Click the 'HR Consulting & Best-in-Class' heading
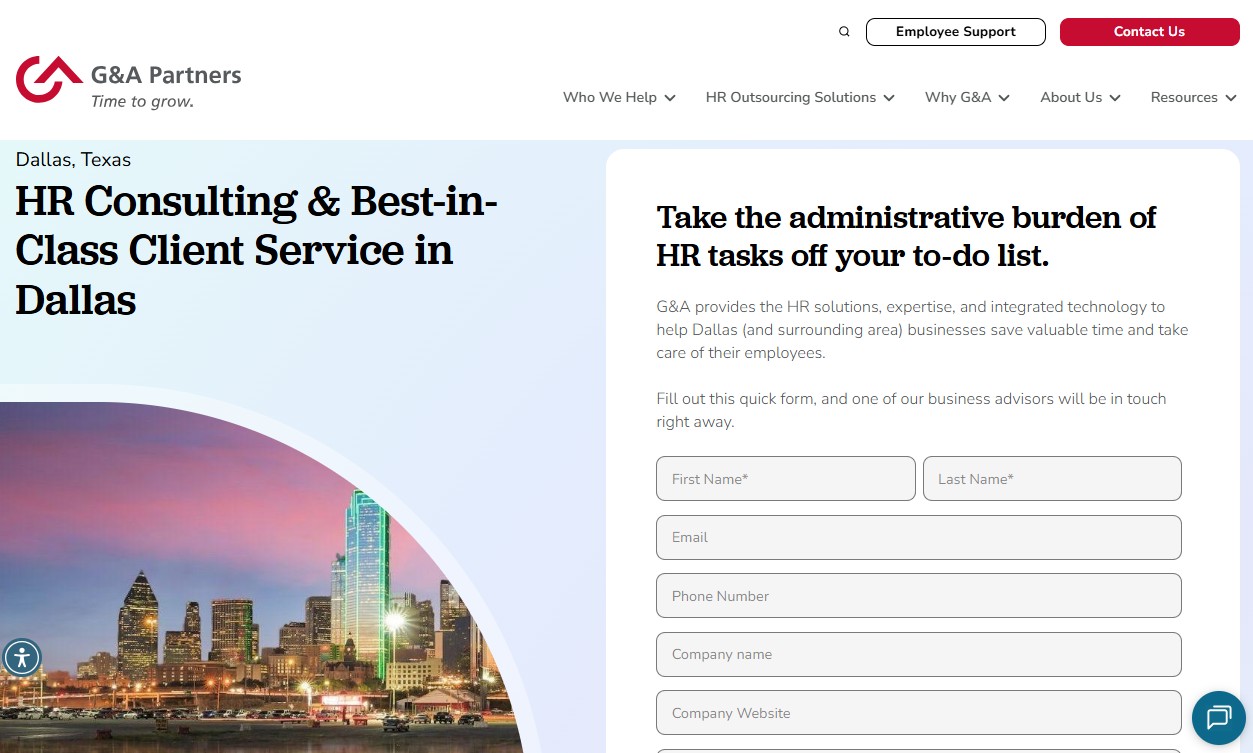The width and height of the screenshot is (1253, 753). tap(256, 250)
